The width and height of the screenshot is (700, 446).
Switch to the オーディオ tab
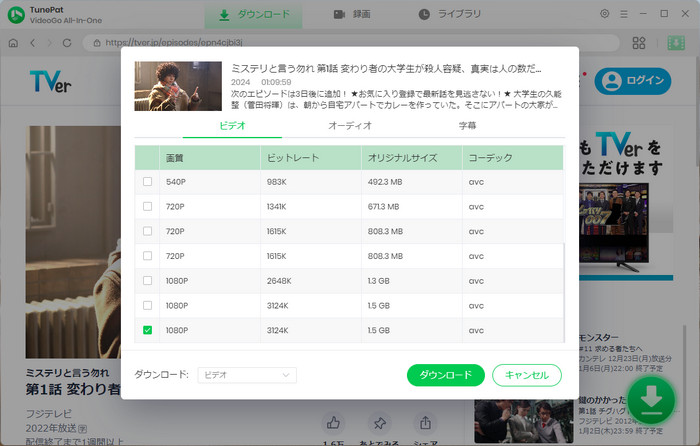(x=350, y=126)
